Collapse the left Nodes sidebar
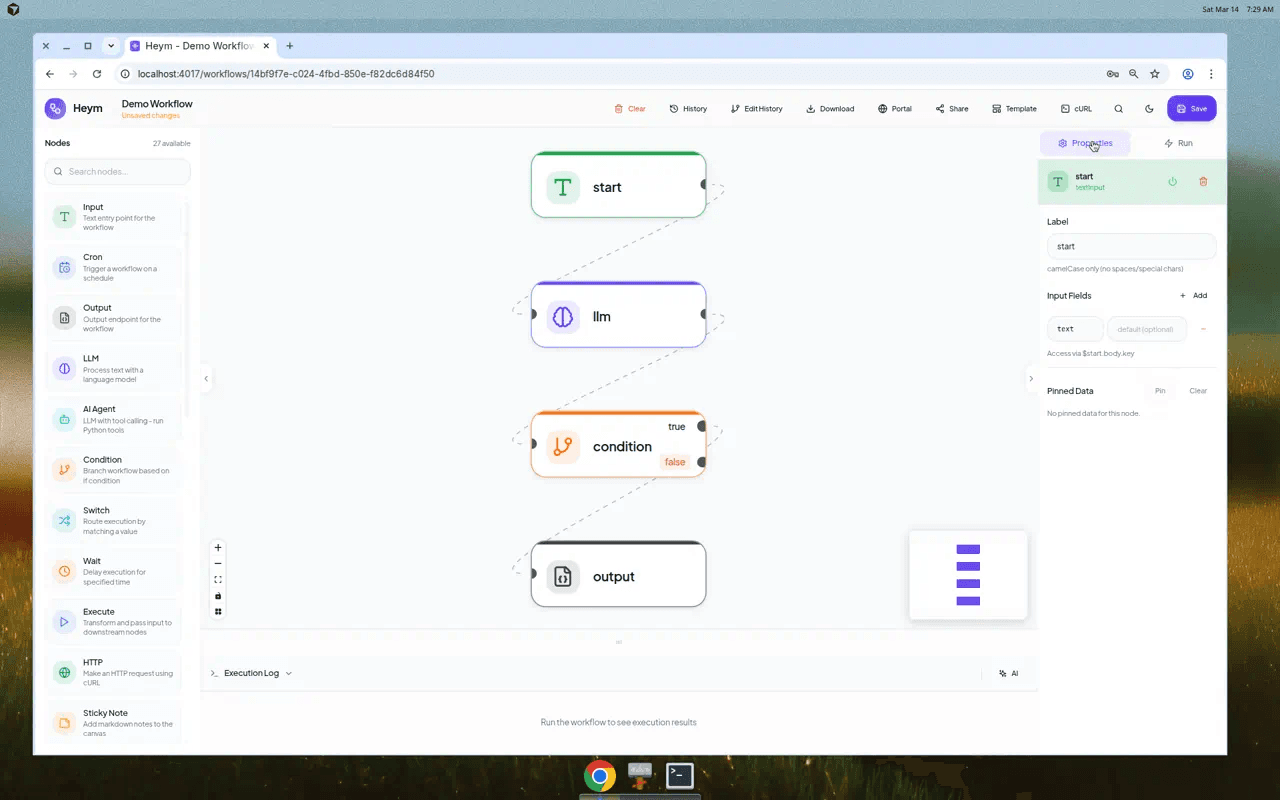 click(207, 378)
